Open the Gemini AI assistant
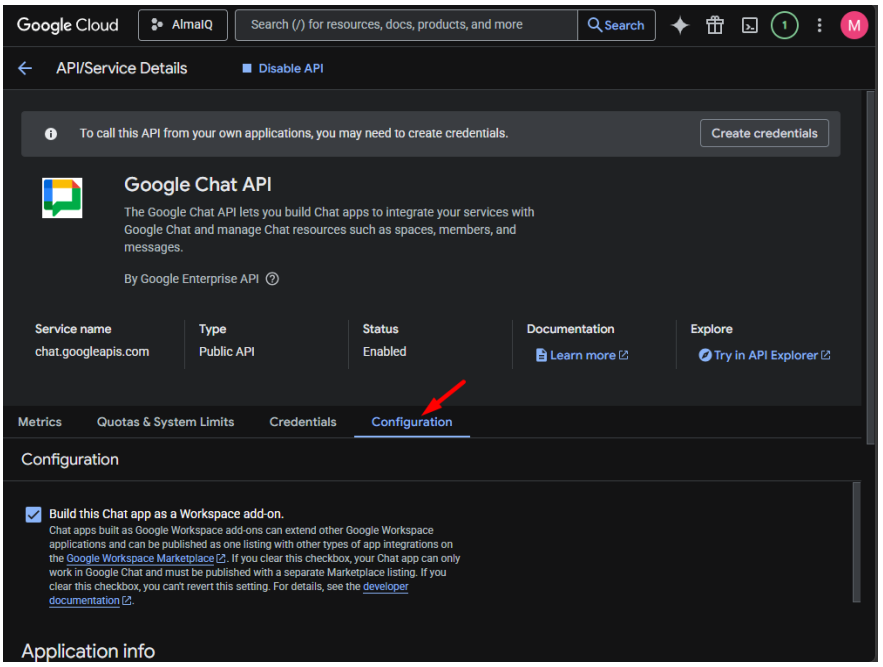 tap(679, 25)
